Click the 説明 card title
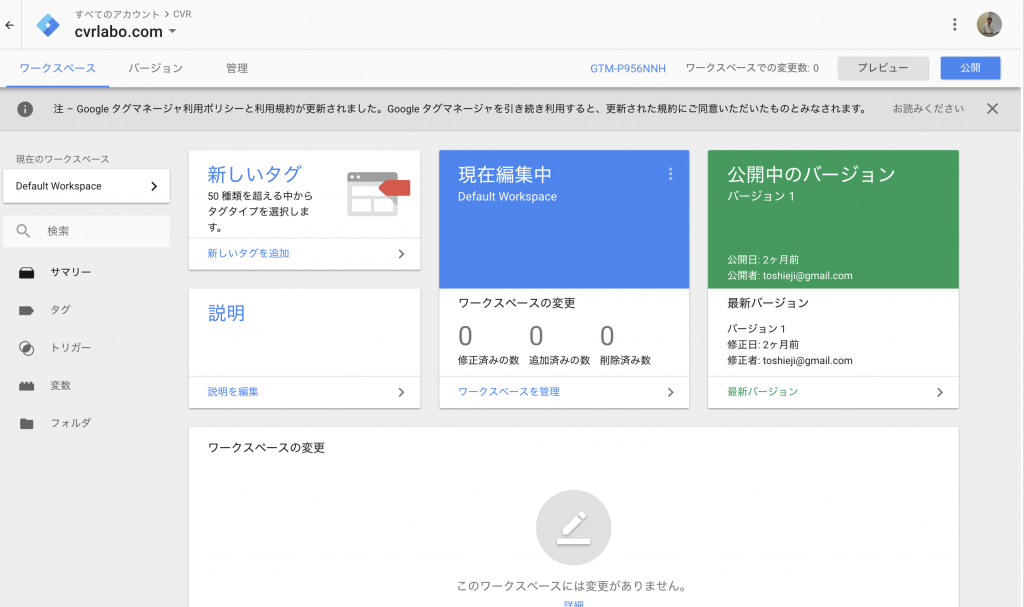1024x607 pixels. pyautogui.click(x=226, y=314)
